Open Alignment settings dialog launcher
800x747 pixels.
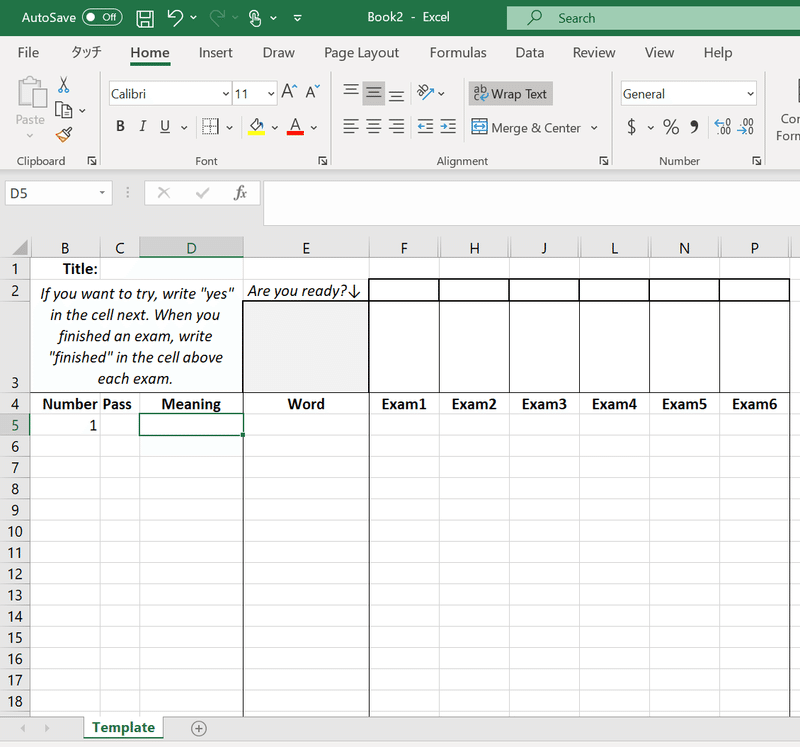click(x=604, y=161)
